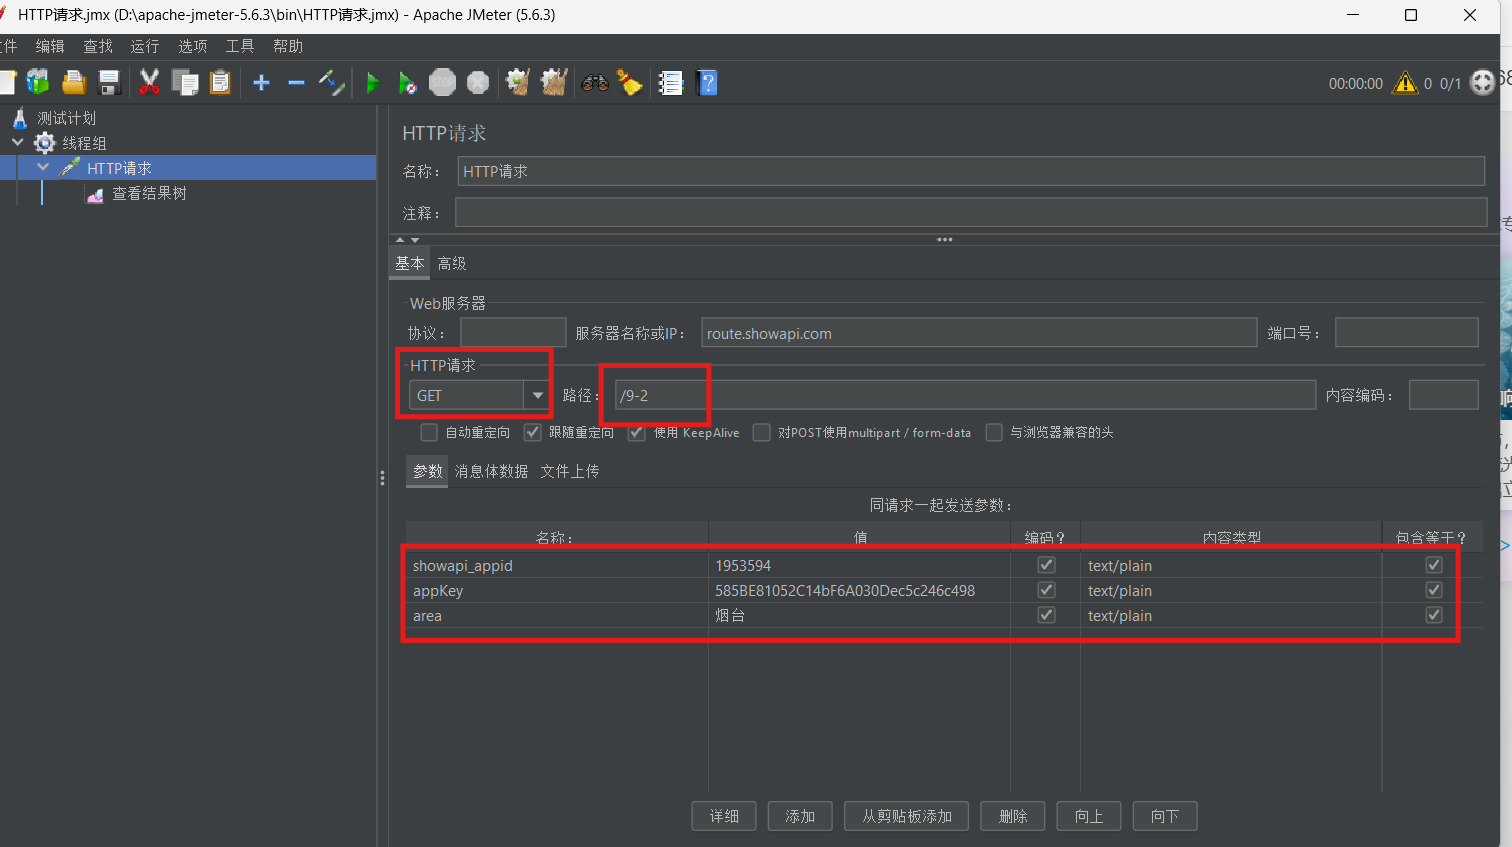Save the test plan with disk icon
Viewport: 1512px width, 847px height.
pos(109,82)
